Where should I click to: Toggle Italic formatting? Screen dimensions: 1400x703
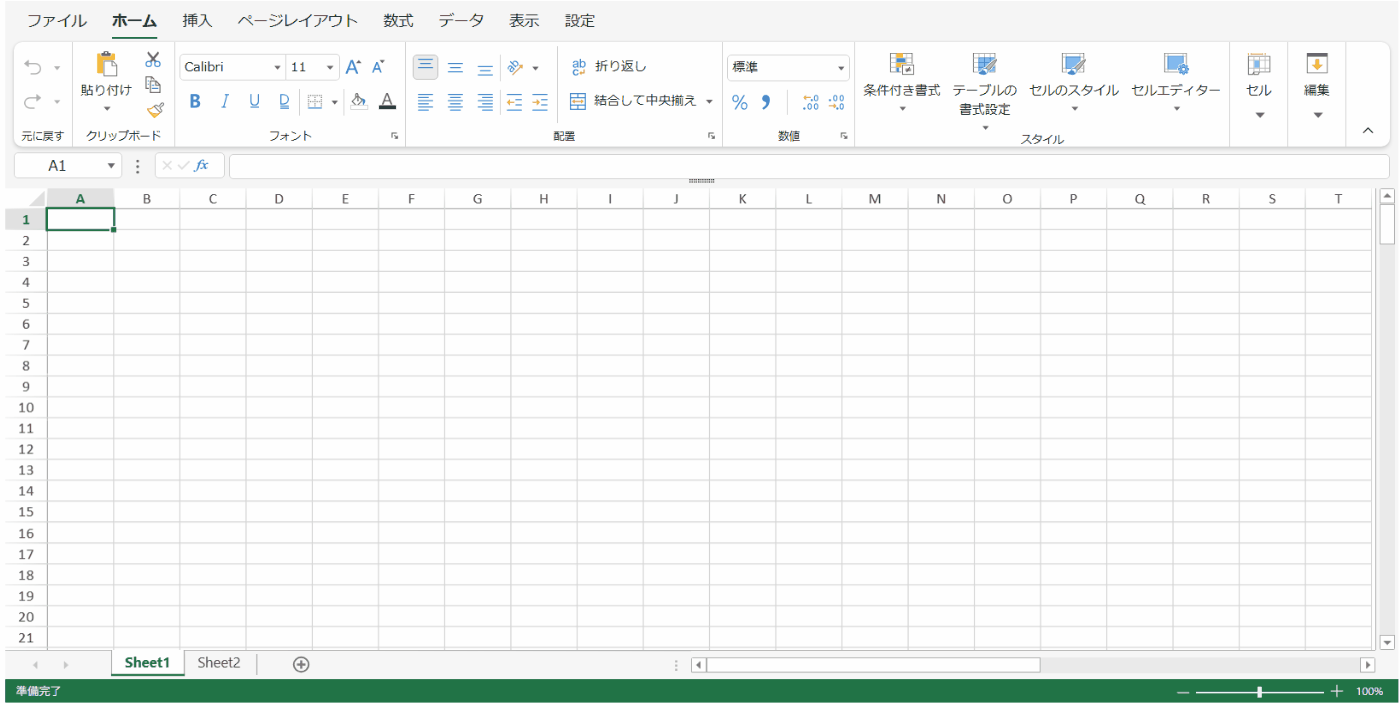click(x=225, y=101)
